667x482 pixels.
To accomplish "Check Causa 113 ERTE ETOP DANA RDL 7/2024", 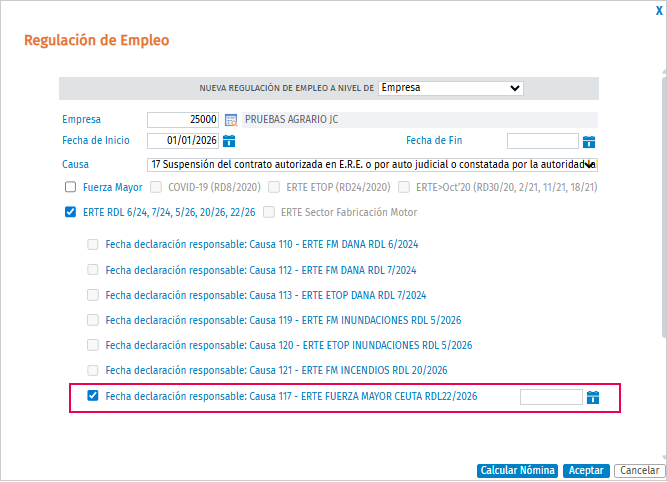I will click(x=93, y=295).
